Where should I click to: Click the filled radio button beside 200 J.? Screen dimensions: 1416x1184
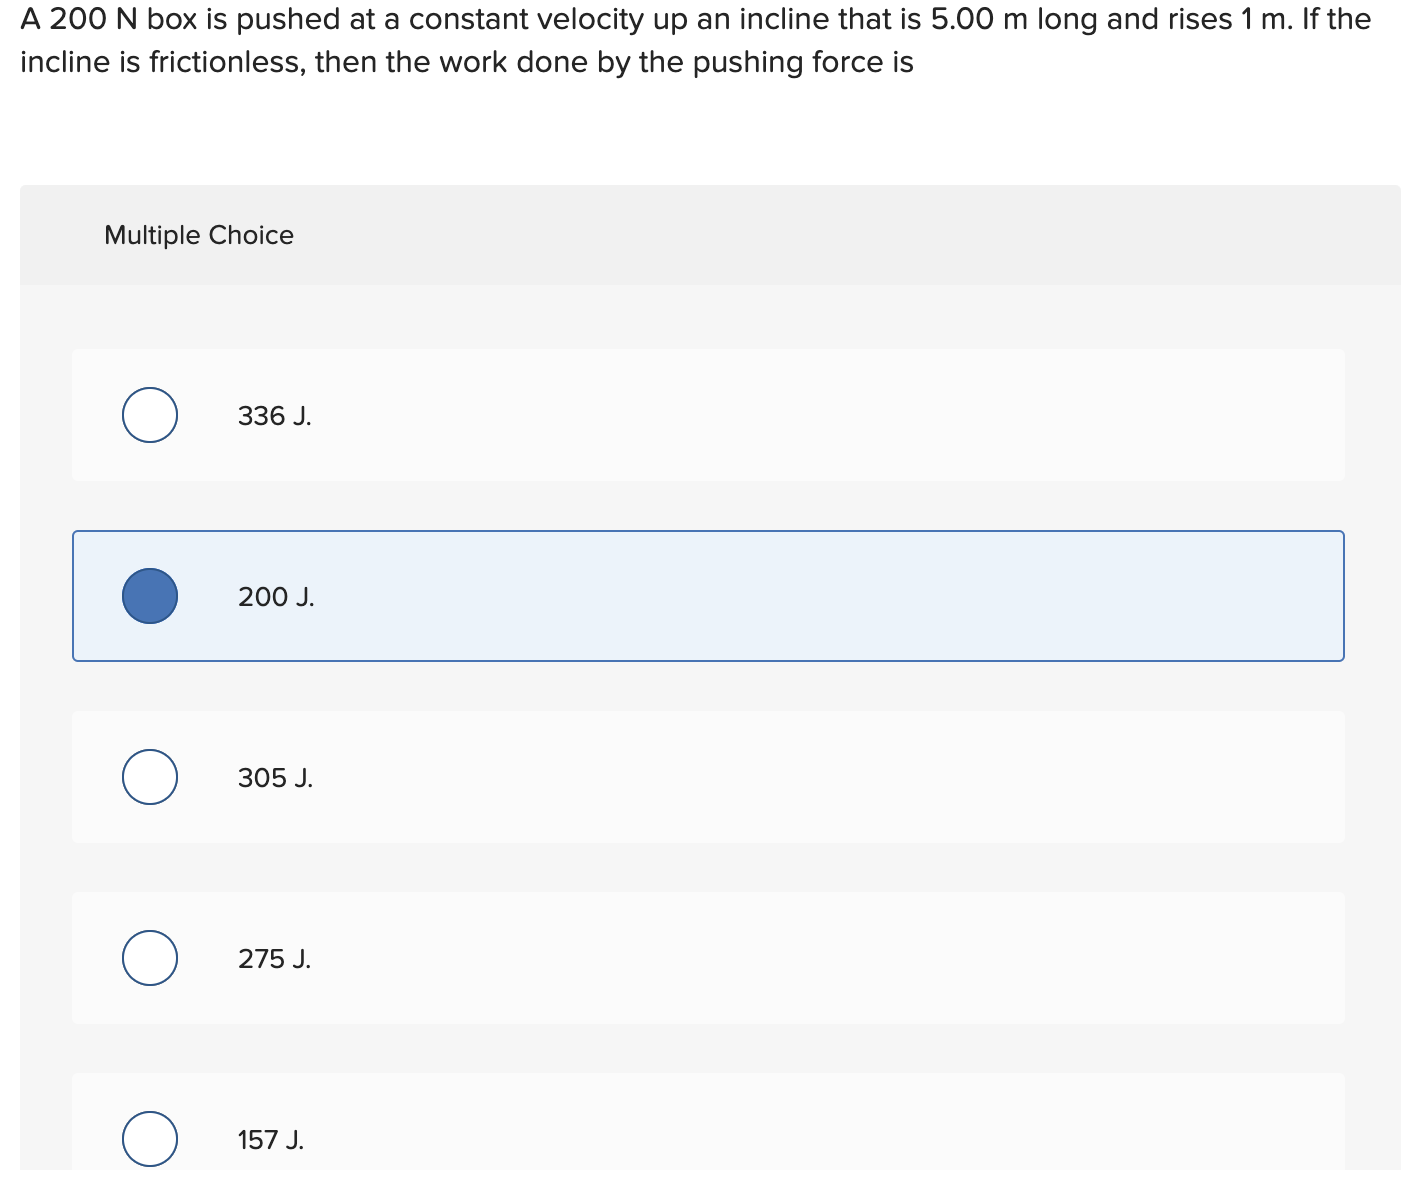[x=150, y=596]
